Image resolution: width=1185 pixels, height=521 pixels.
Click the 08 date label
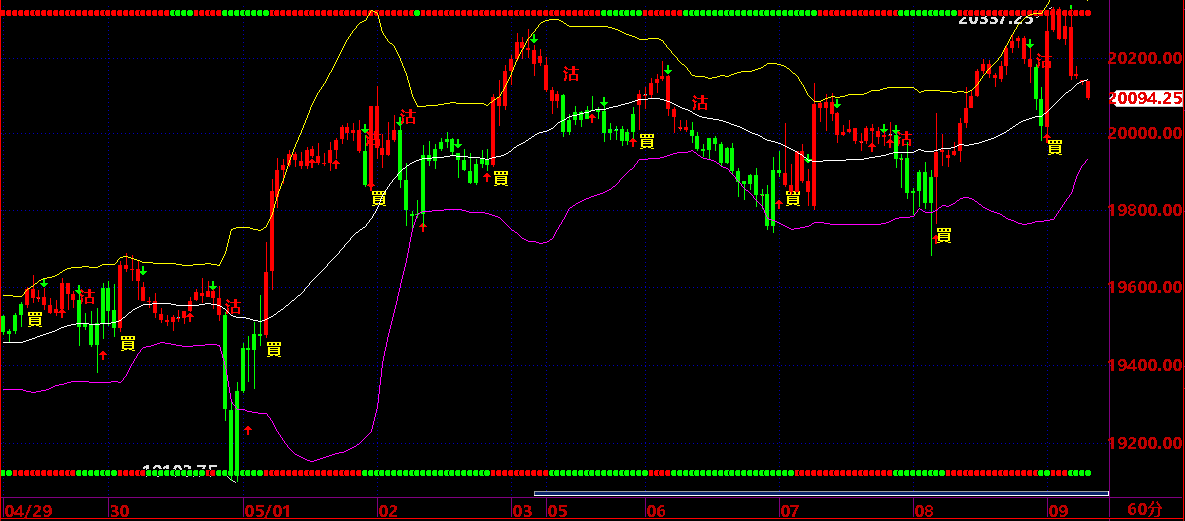[x=923, y=511]
